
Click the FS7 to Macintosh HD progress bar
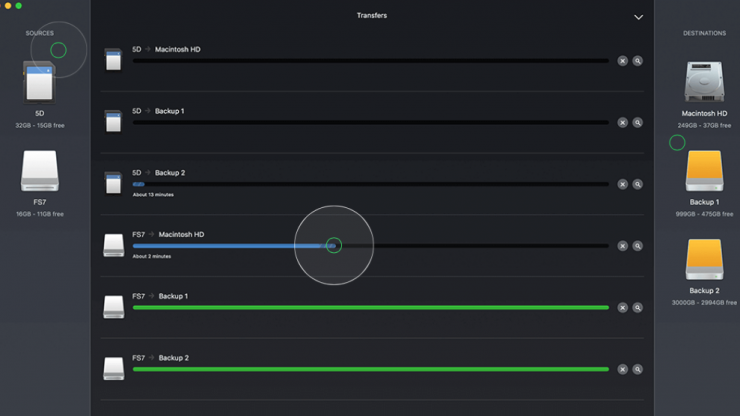[x=370, y=246]
